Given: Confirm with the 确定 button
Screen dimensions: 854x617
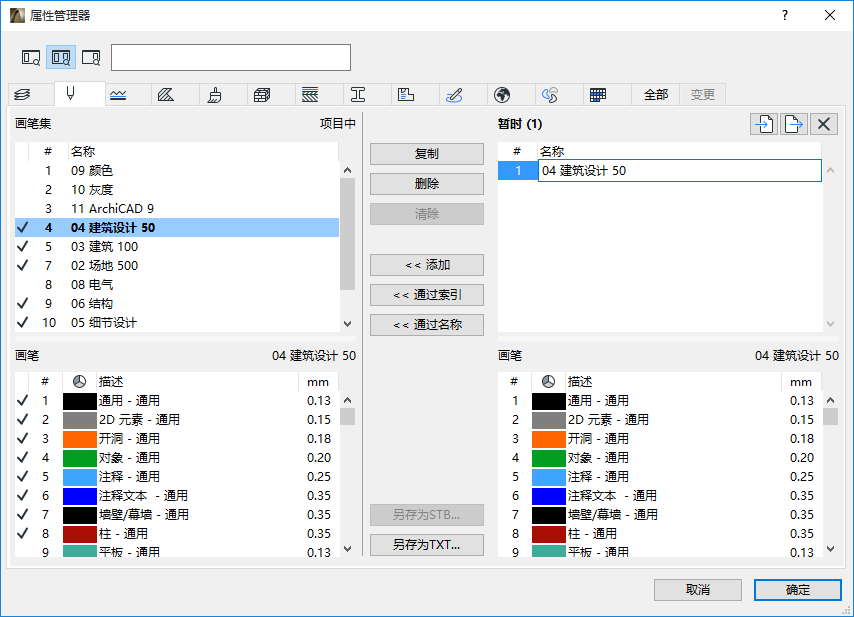Looking at the screenshot, I should click(x=798, y=590).
